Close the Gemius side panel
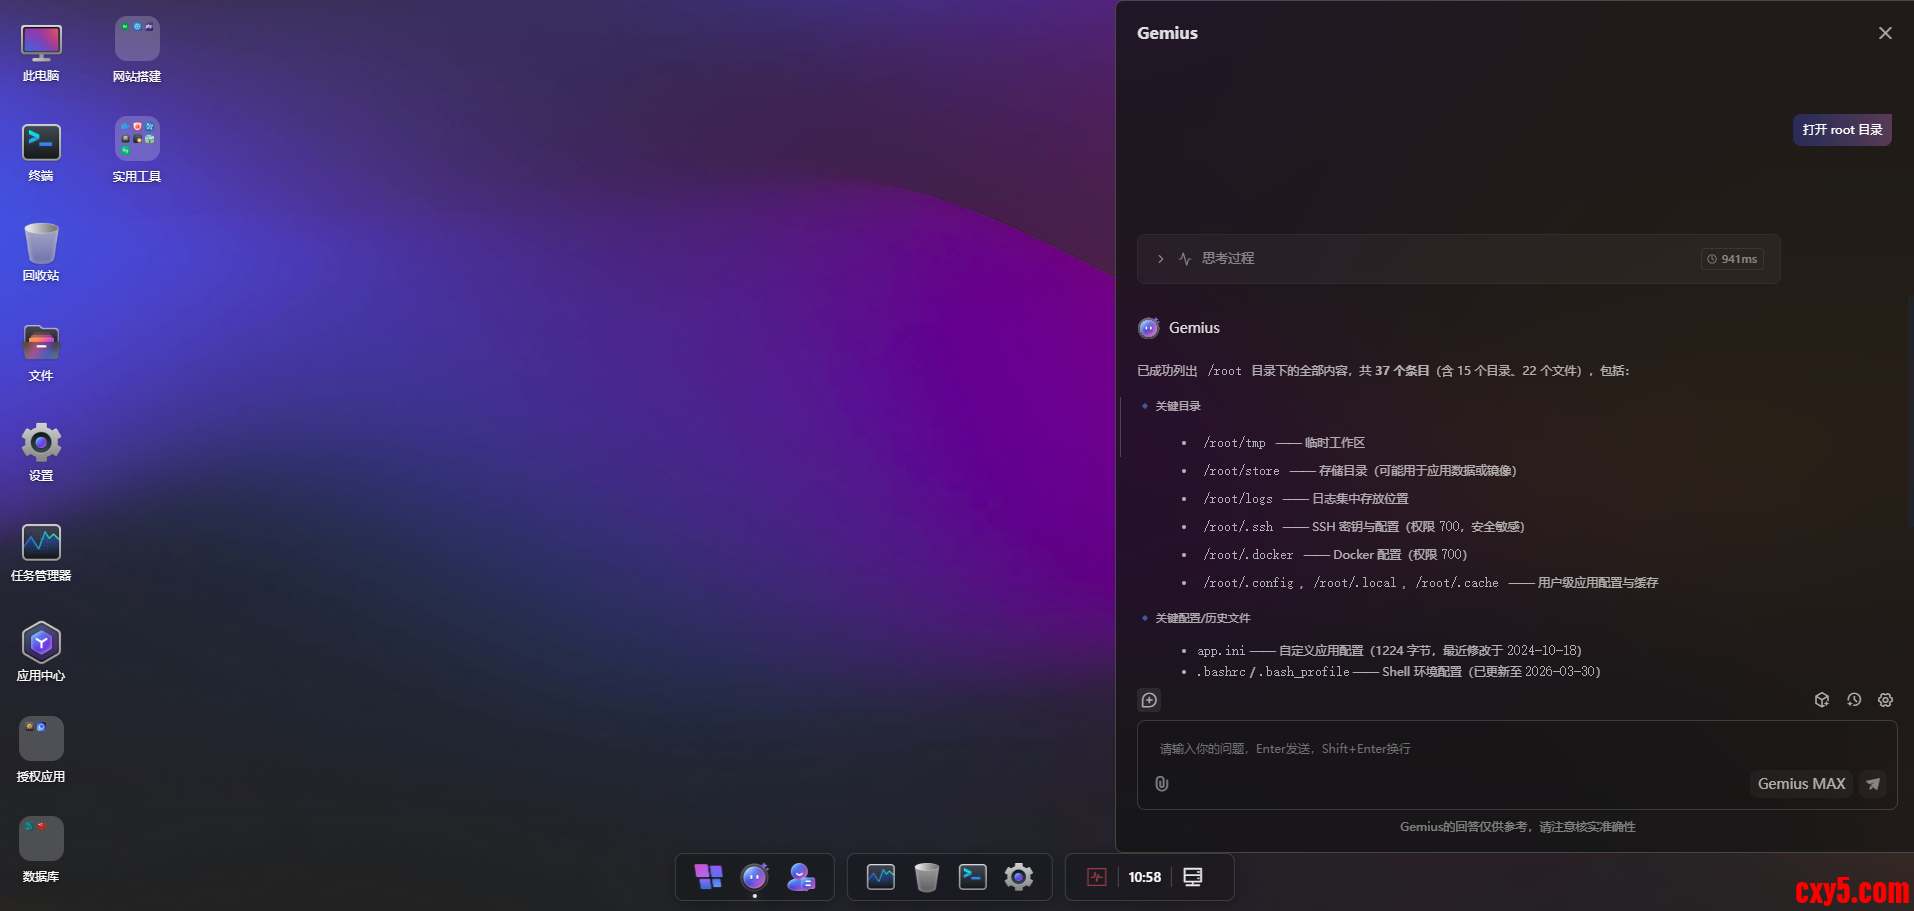 (x=1885, y=33)
